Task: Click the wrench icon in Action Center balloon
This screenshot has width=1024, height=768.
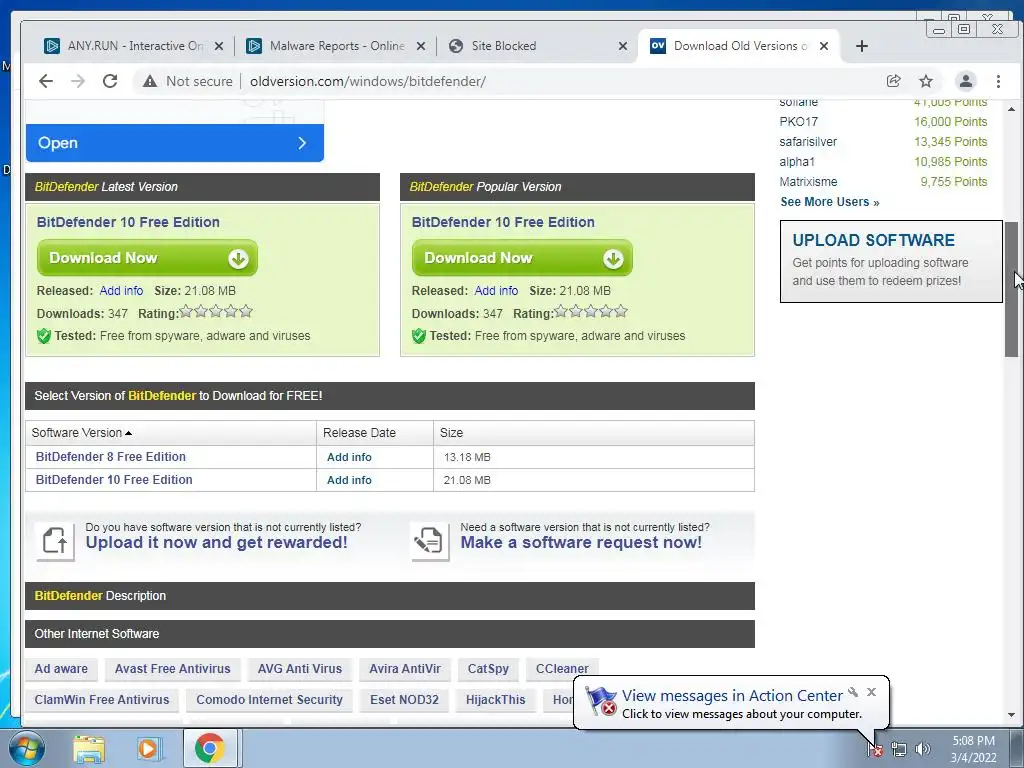Action: pyautogui.click(x=853, y=692)
